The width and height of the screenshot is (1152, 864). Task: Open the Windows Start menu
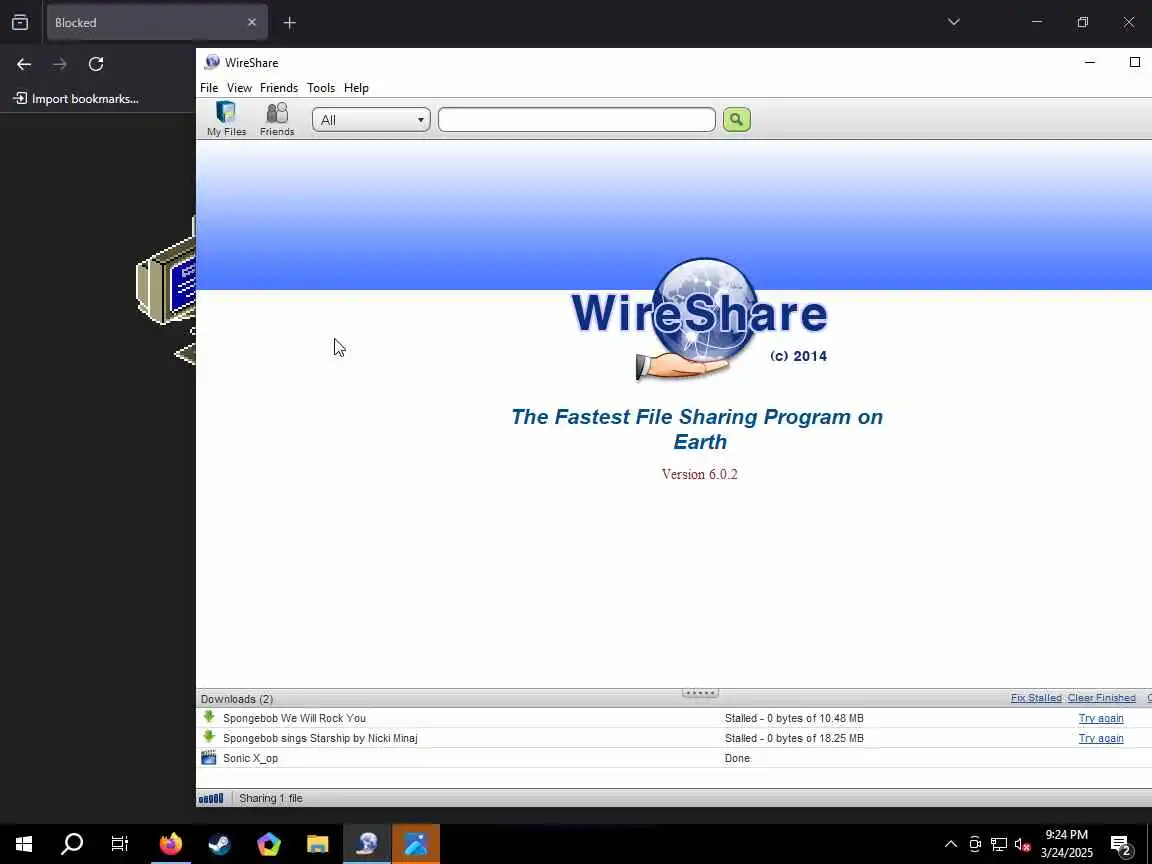[x=24, y=843]
